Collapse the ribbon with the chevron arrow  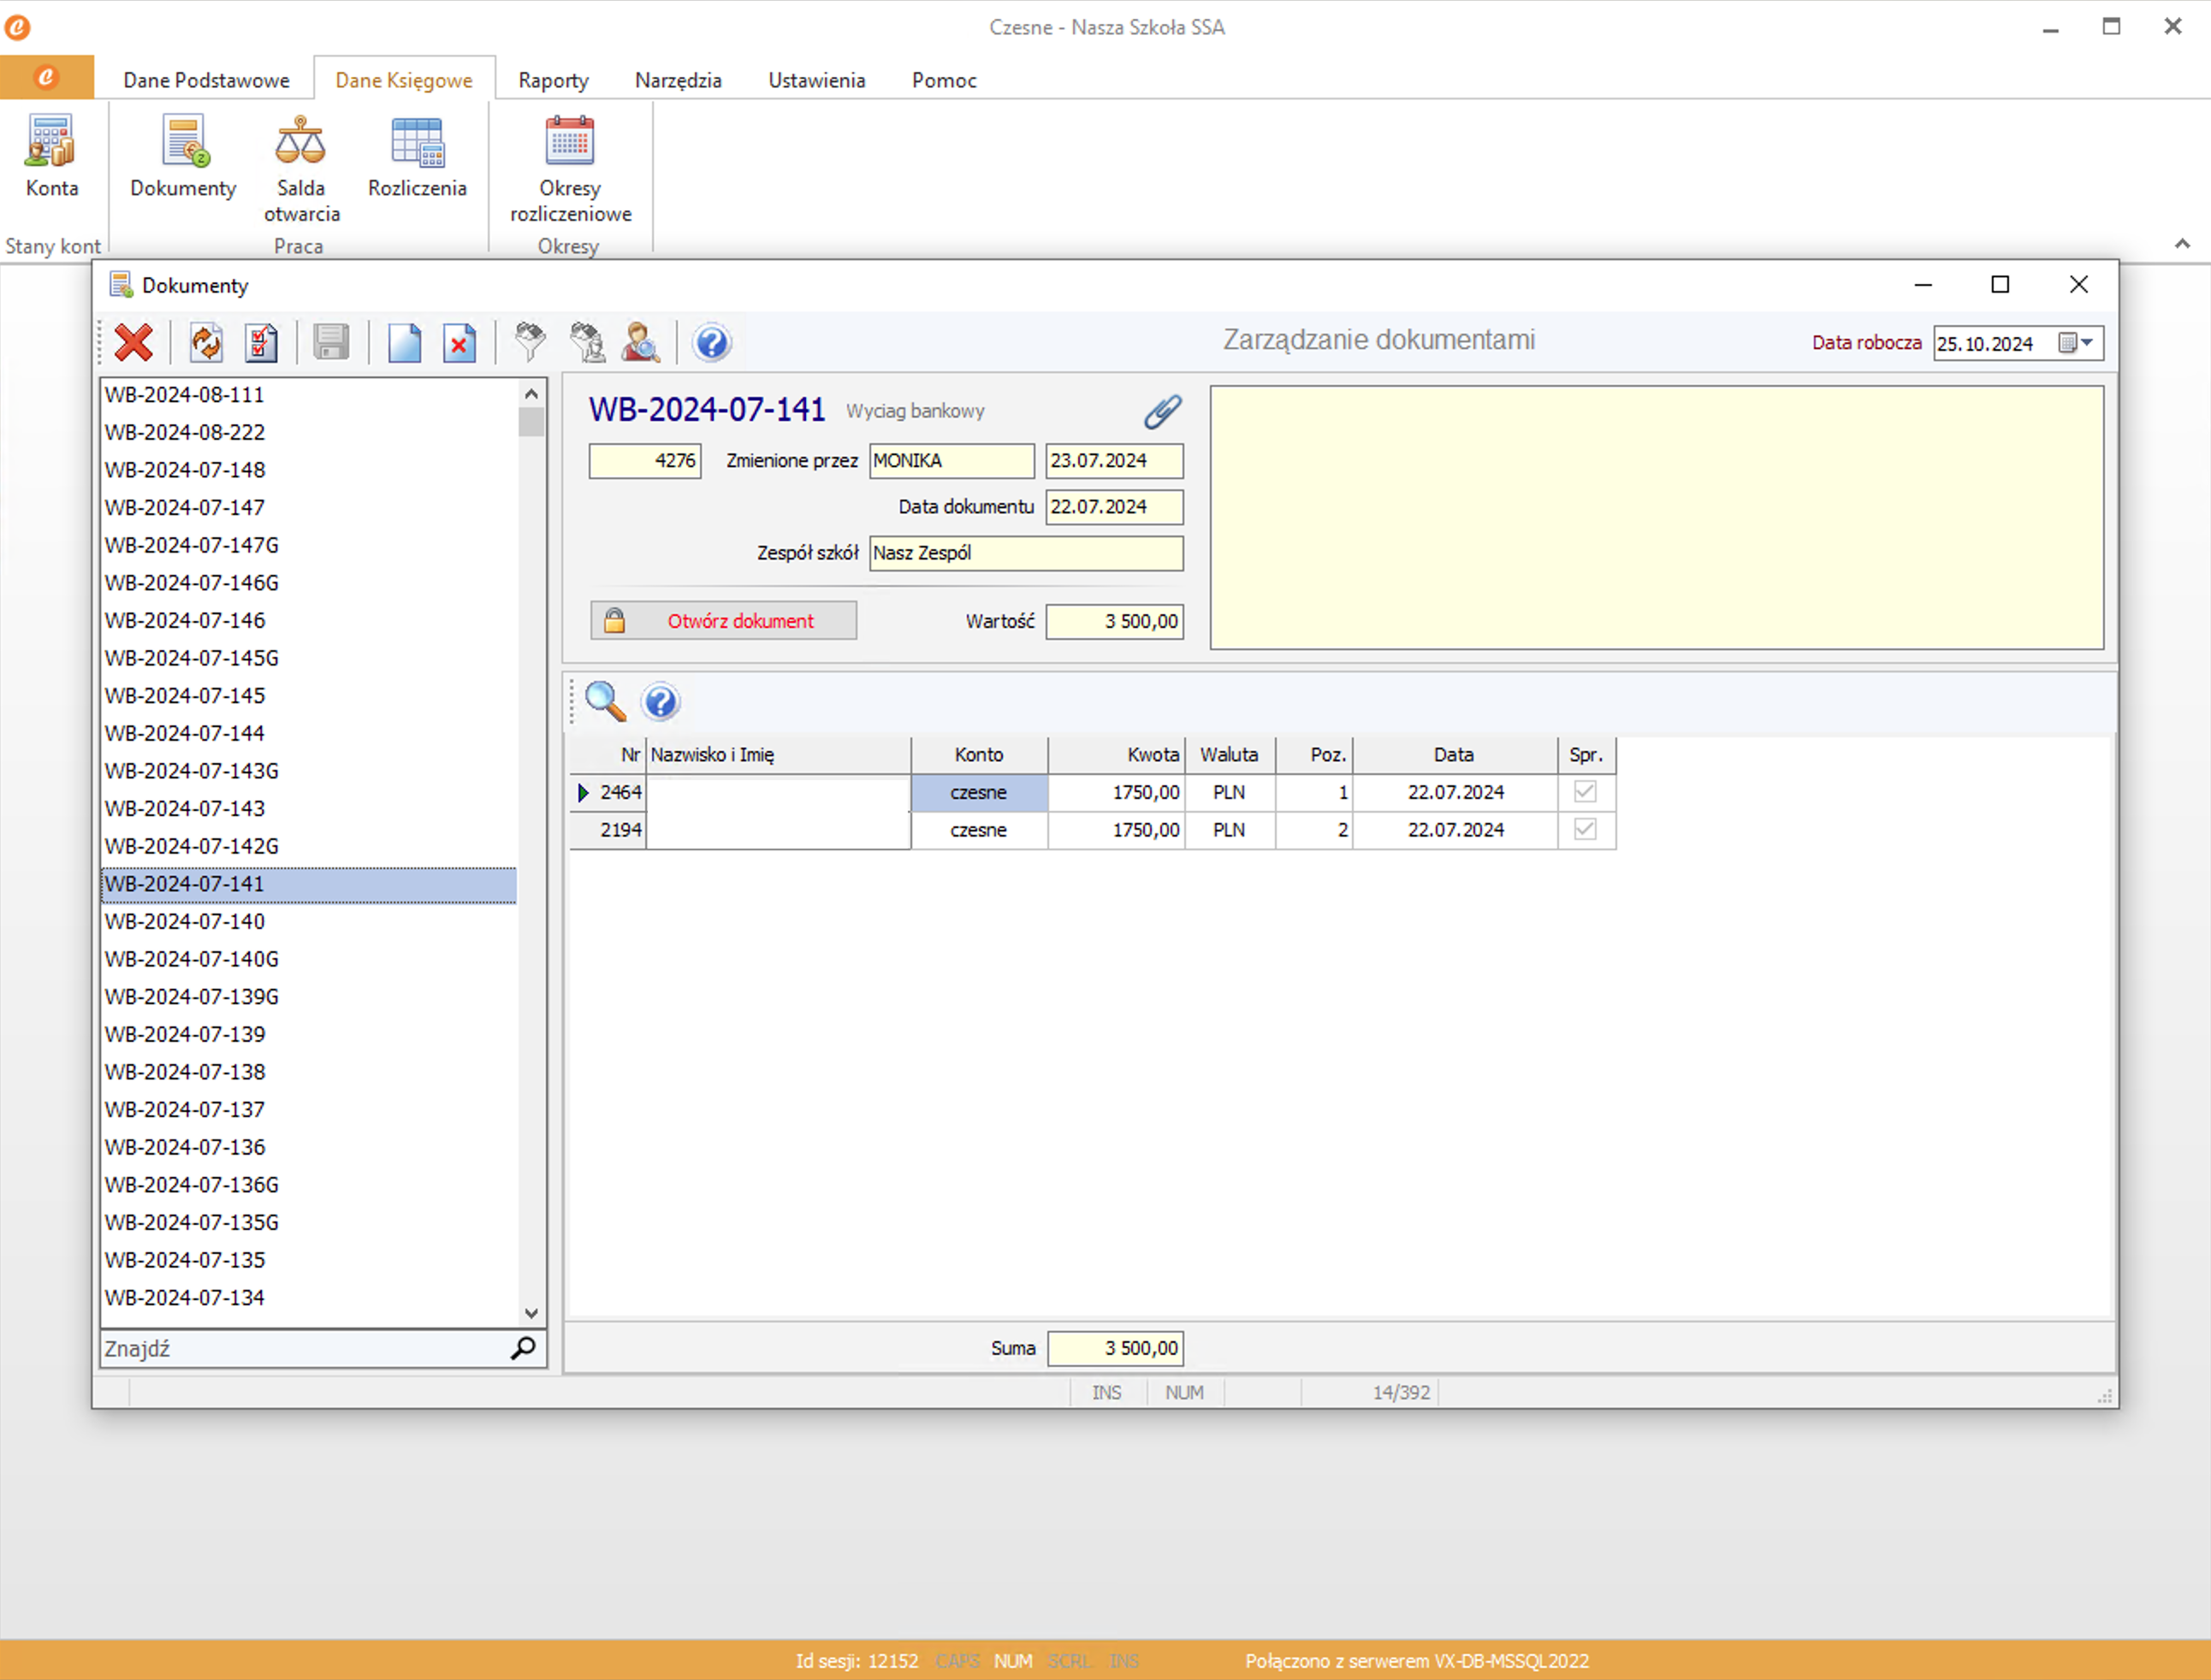click(2182, 244)
